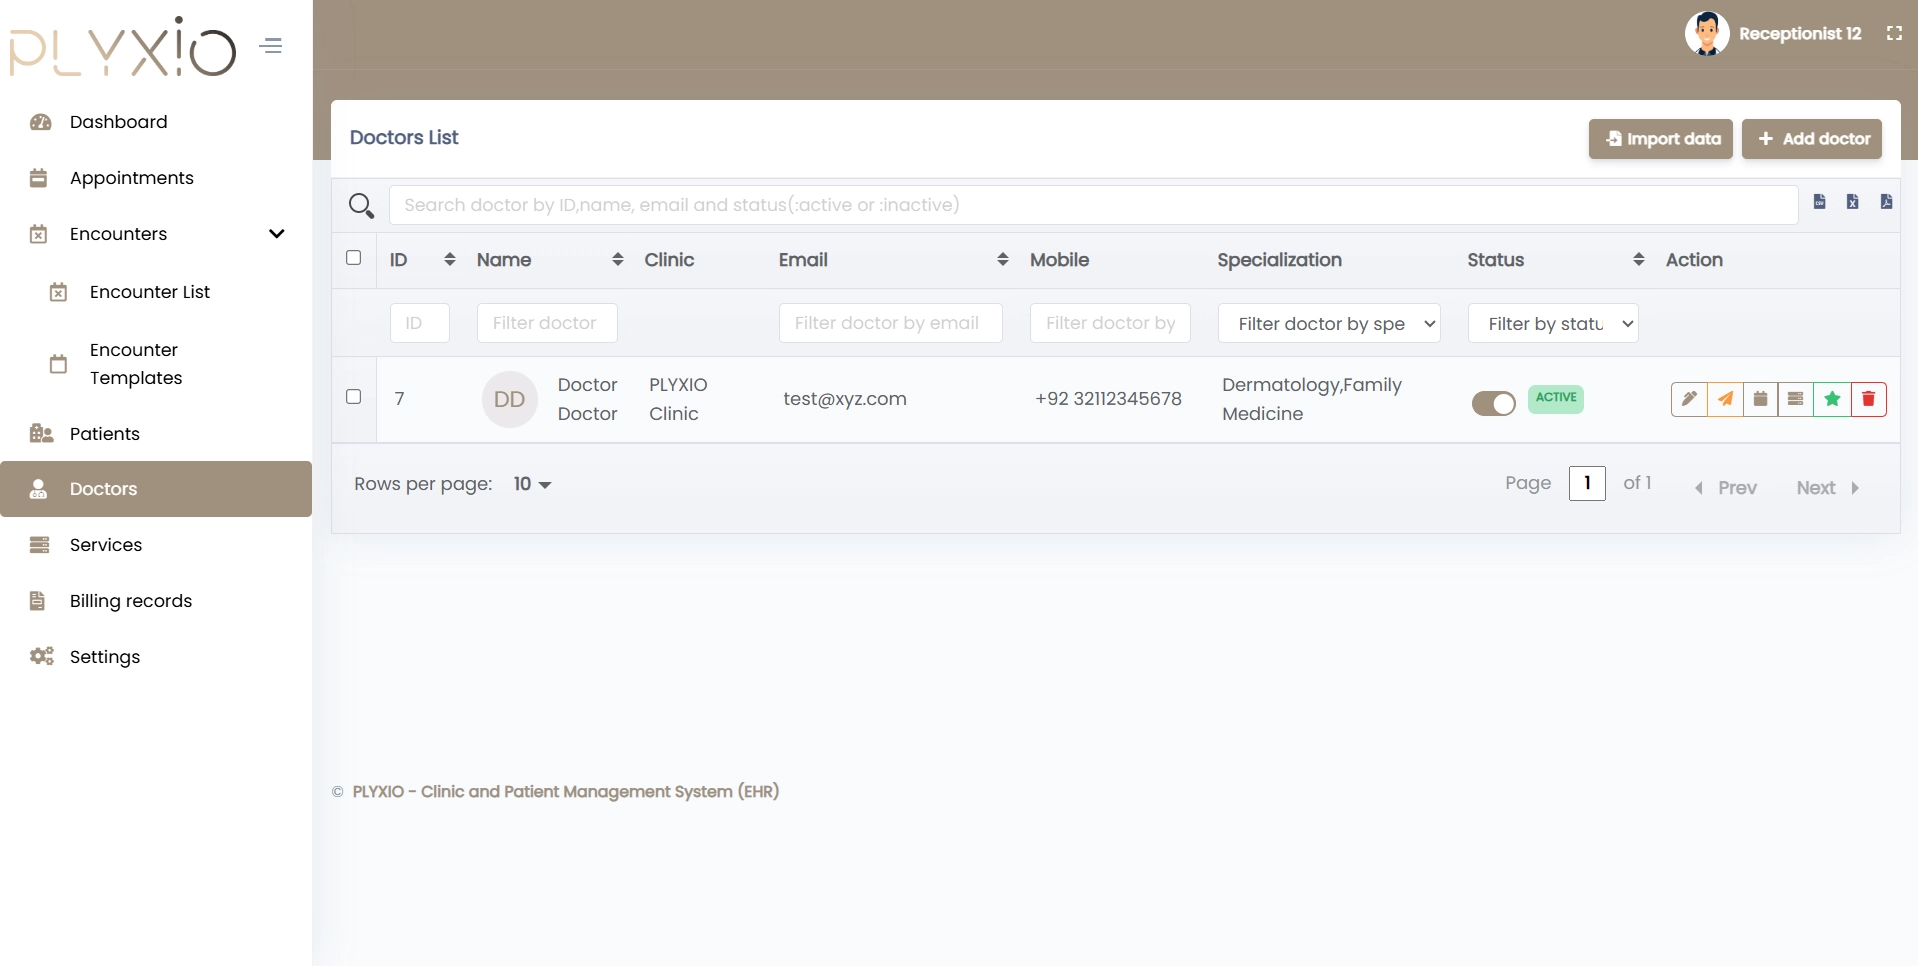Click the Excel export icon
Screen dimensions: 1918x966
[x=1853, y=202]
